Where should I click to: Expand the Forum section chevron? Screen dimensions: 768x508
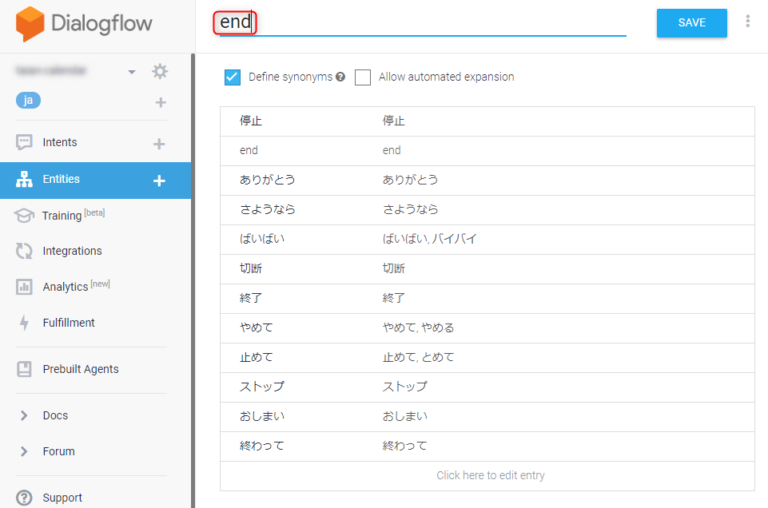[24, 451]
